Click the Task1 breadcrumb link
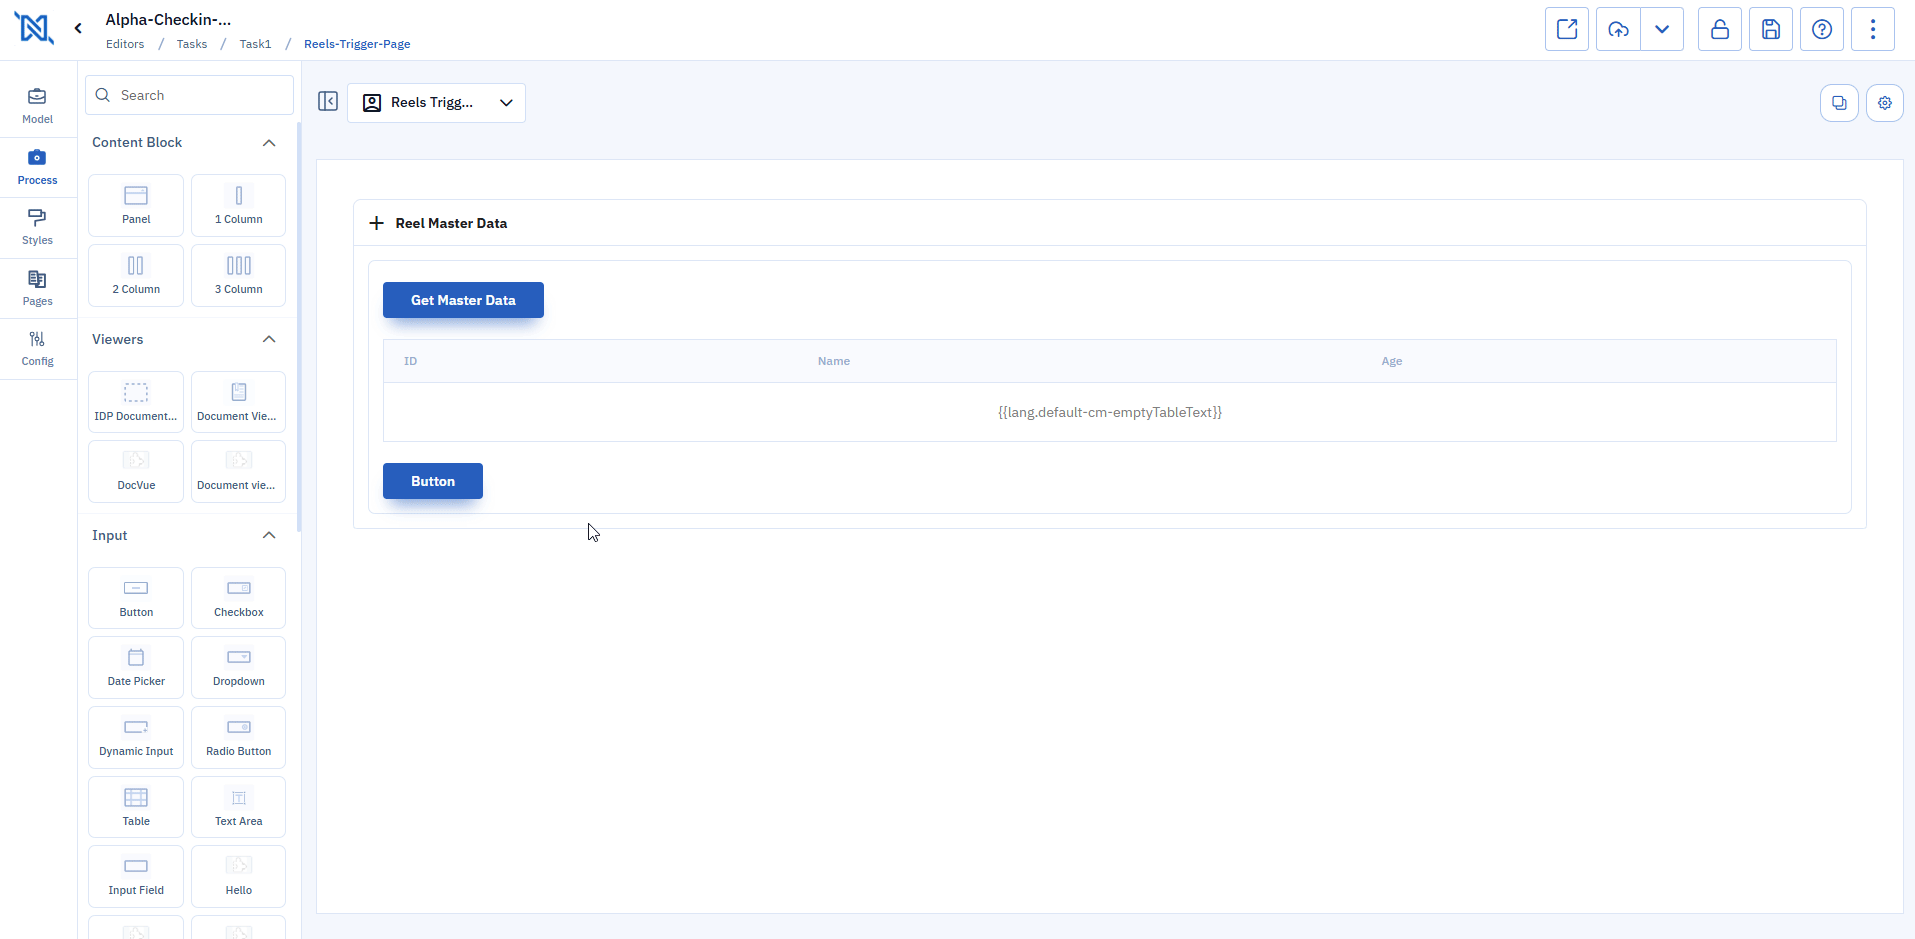Viewport: 1915px width, 939px height. 255,44
